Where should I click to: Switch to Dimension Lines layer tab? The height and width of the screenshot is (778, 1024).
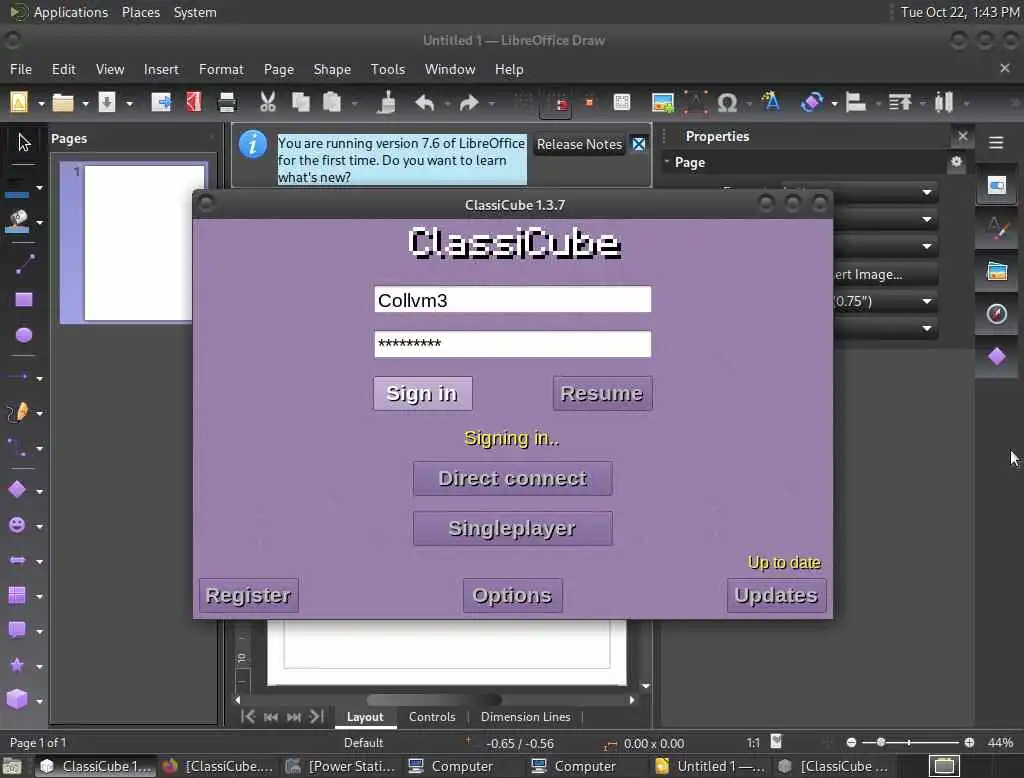click(525, 717)
